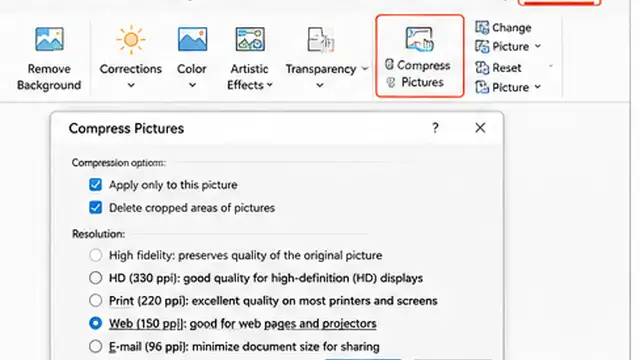Image resolution: width=640 pixels, height=360 pixels.
Task: Expand the Artistic Effects dropdown arrow
Action: coord(270,85)
